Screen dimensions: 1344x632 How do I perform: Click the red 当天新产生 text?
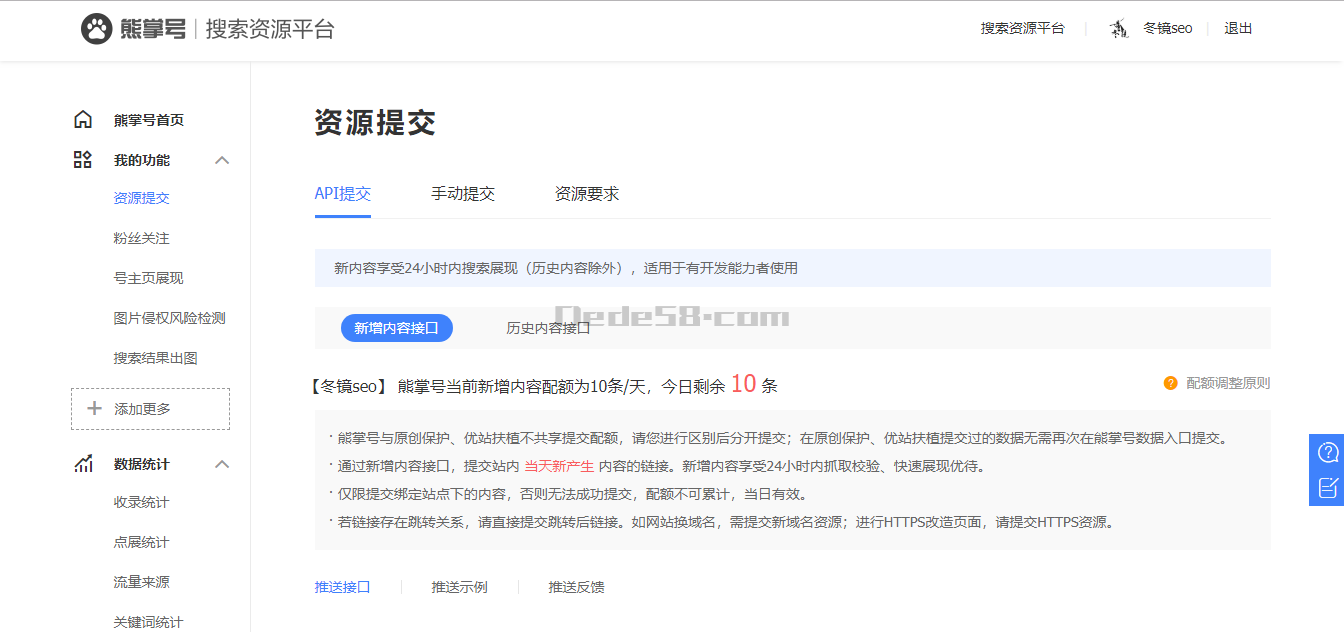(559, 466)
